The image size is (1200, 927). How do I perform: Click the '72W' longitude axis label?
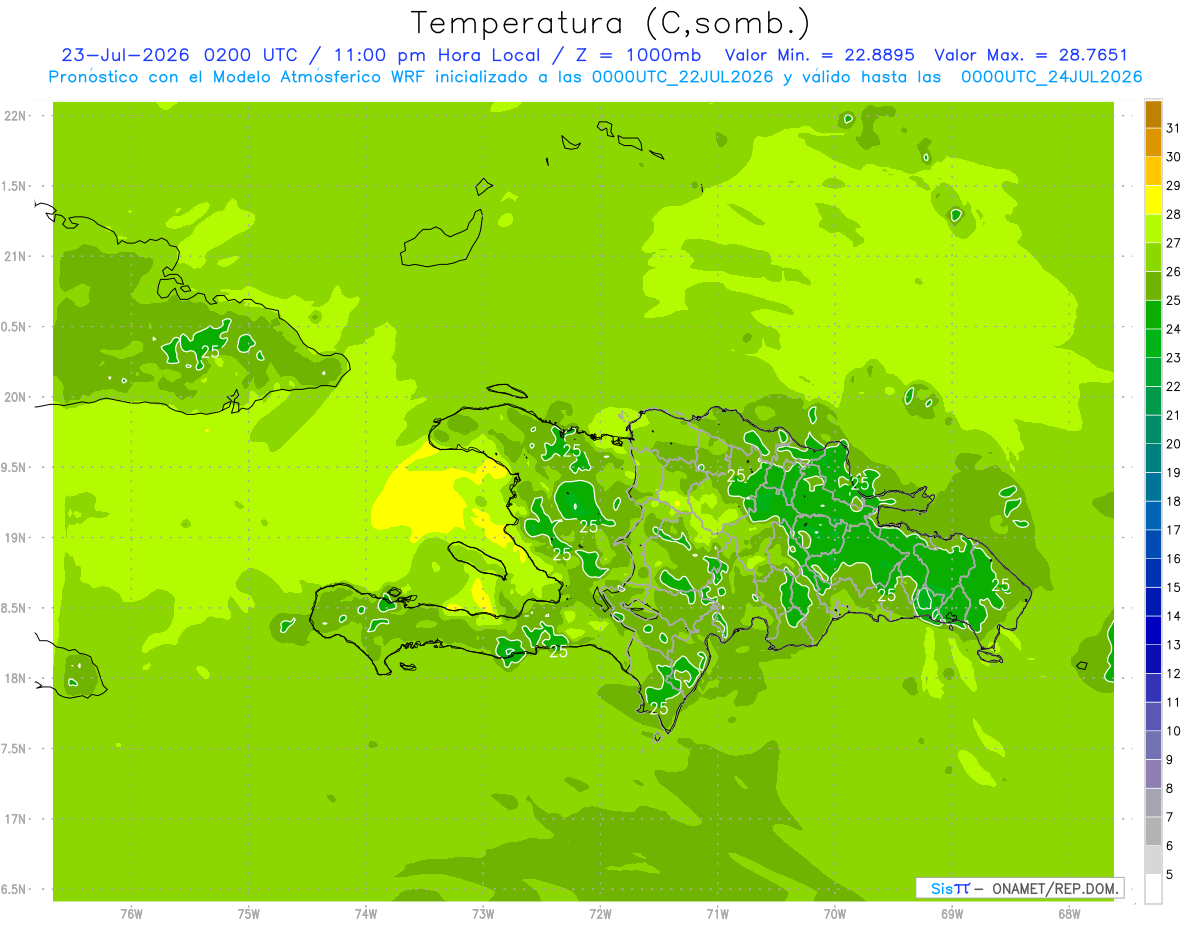(x=600, y=914)
